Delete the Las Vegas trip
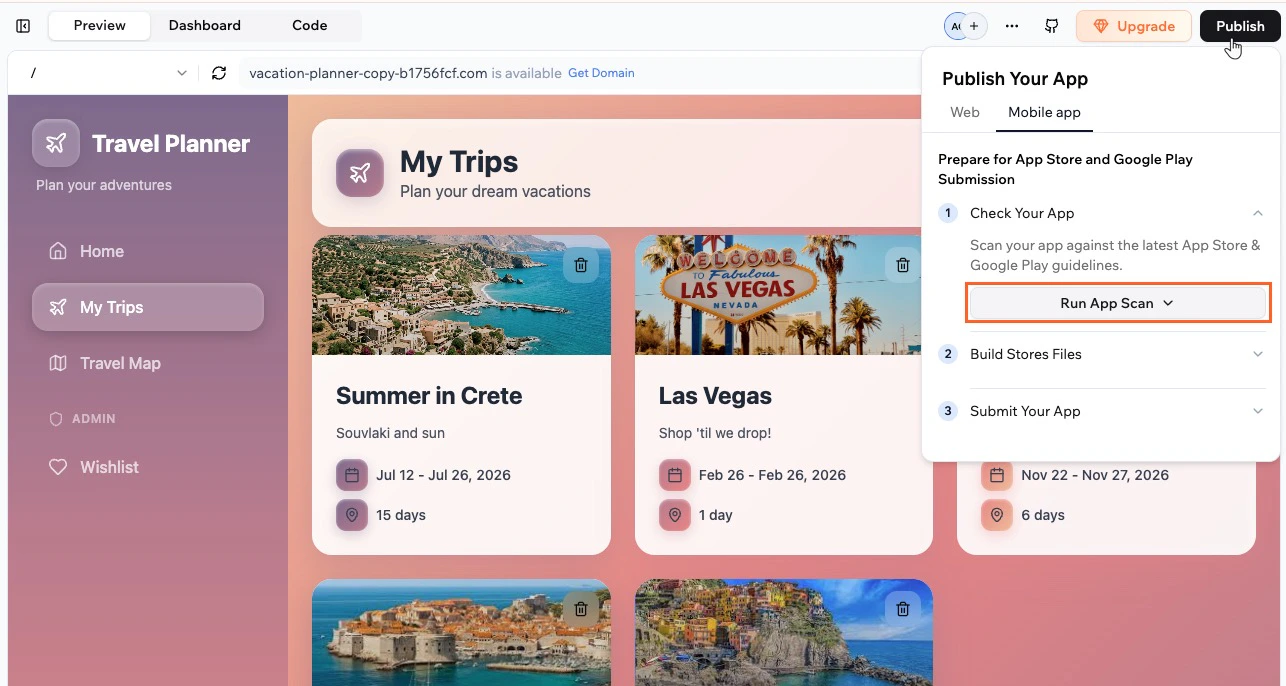Viewport: 1286px width, 686px height. [x=903, y=265]
